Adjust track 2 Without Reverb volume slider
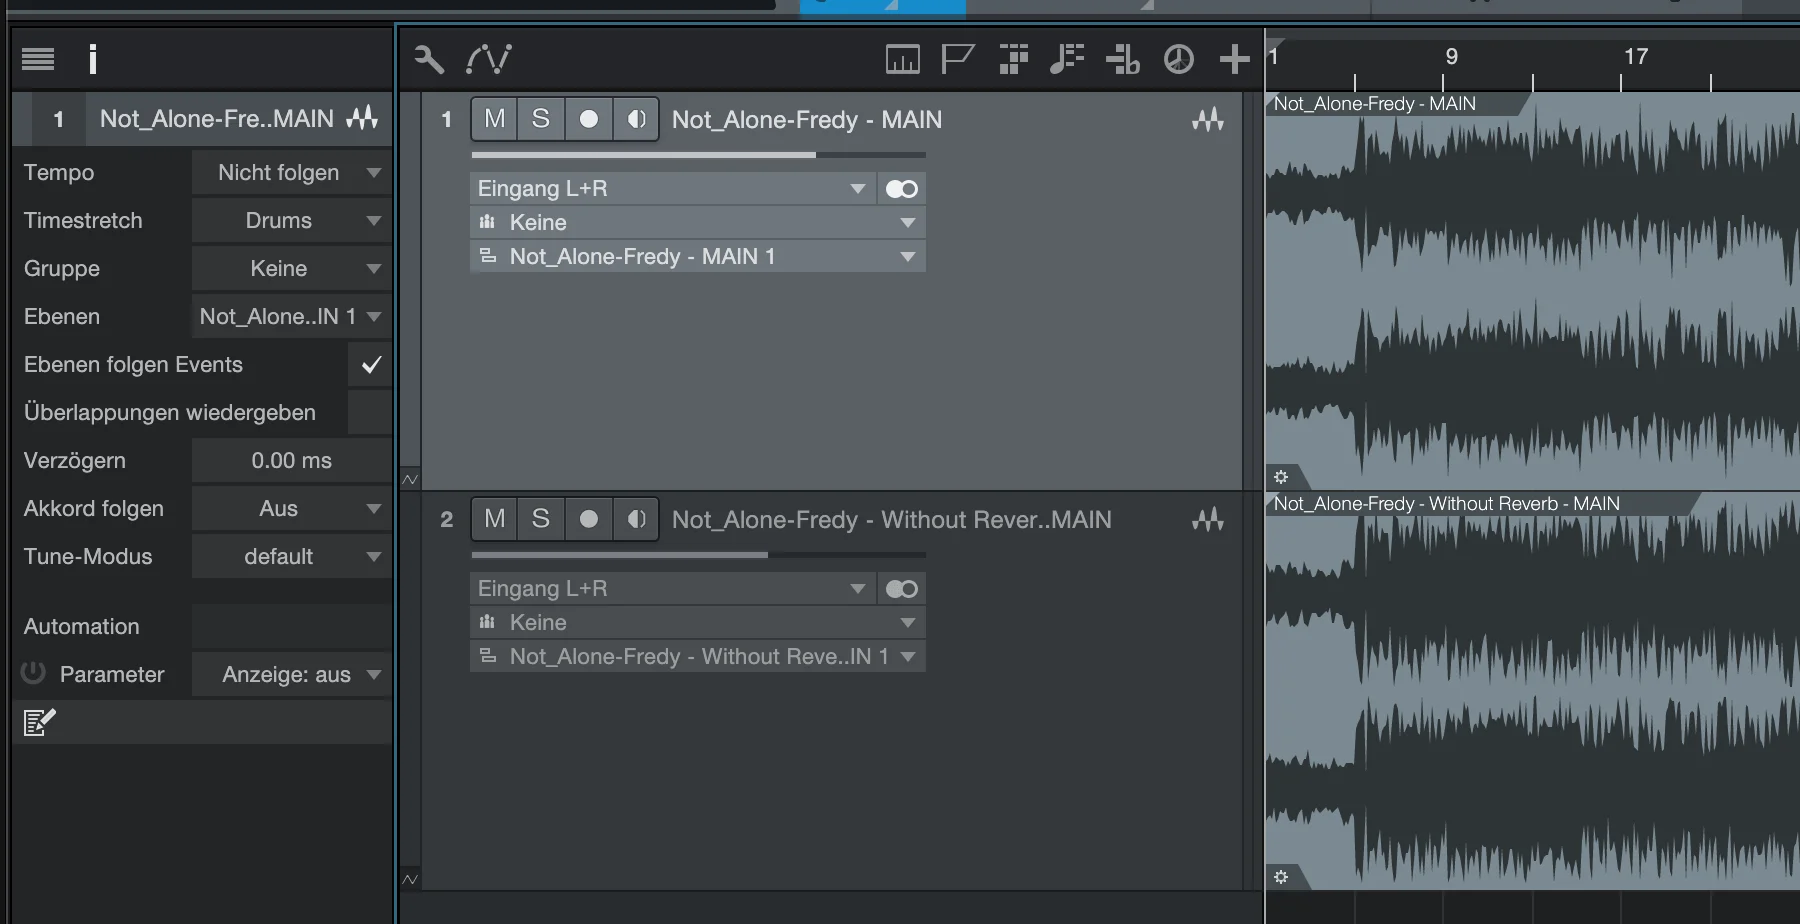 (698, 555)
